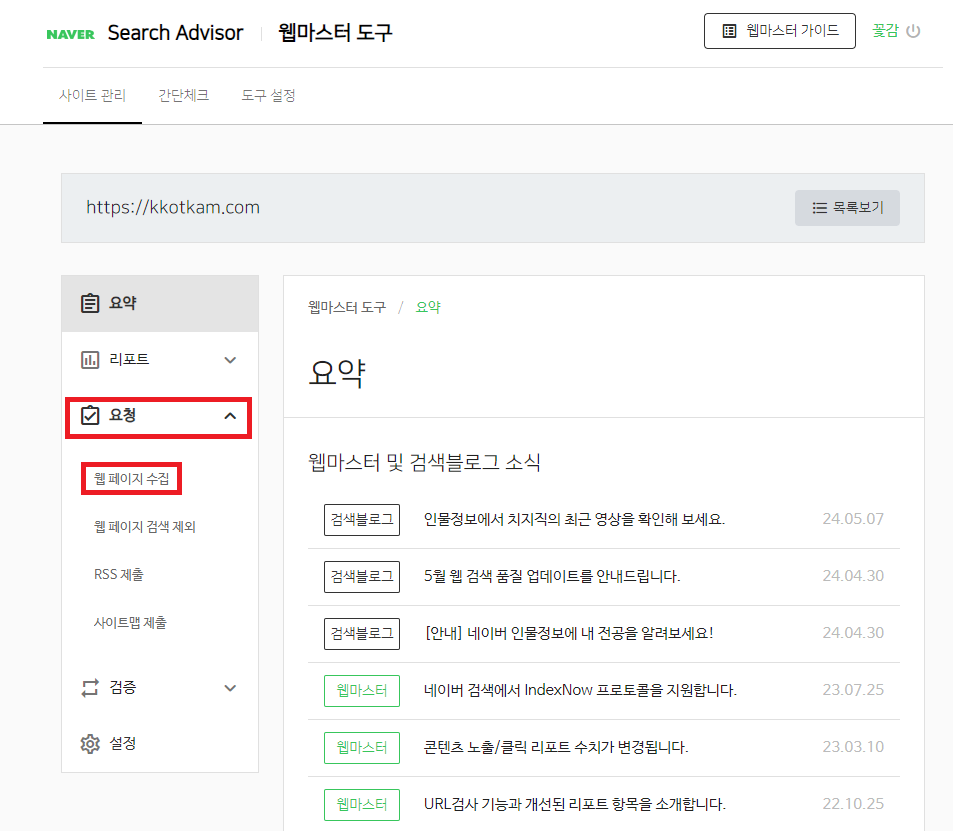Click the 웹마스터 tag dated 22.10.25
Image resolution: width=953 pixels, height=831 pixels.
tap(362, 805)
